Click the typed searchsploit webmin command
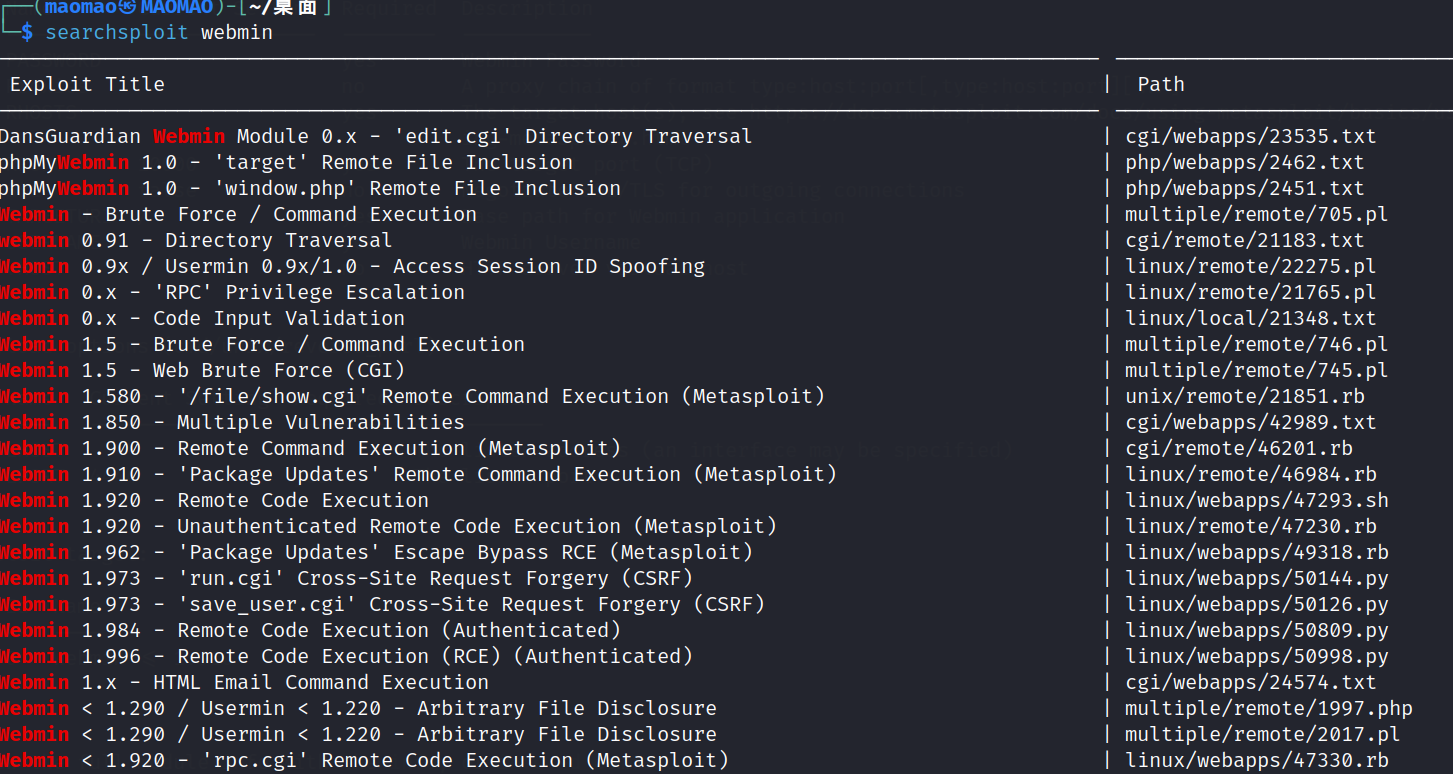Screen dimensions: 1453x774 (158, 33)
